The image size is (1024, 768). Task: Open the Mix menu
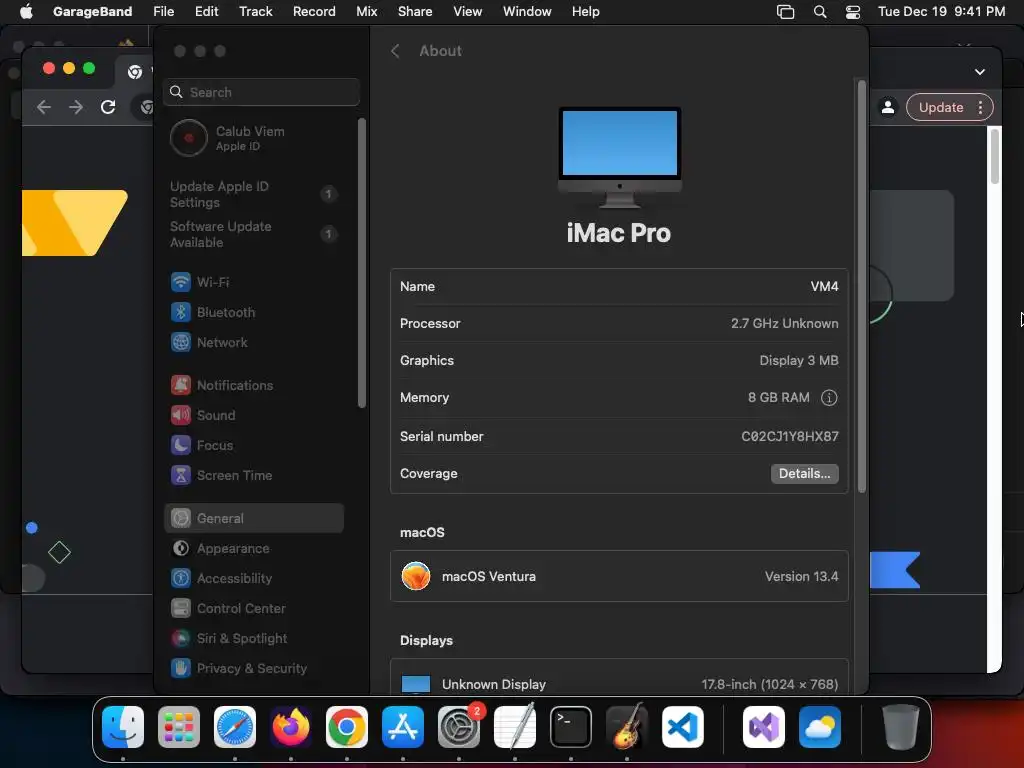pyautogui.click(x=366, y=11)
